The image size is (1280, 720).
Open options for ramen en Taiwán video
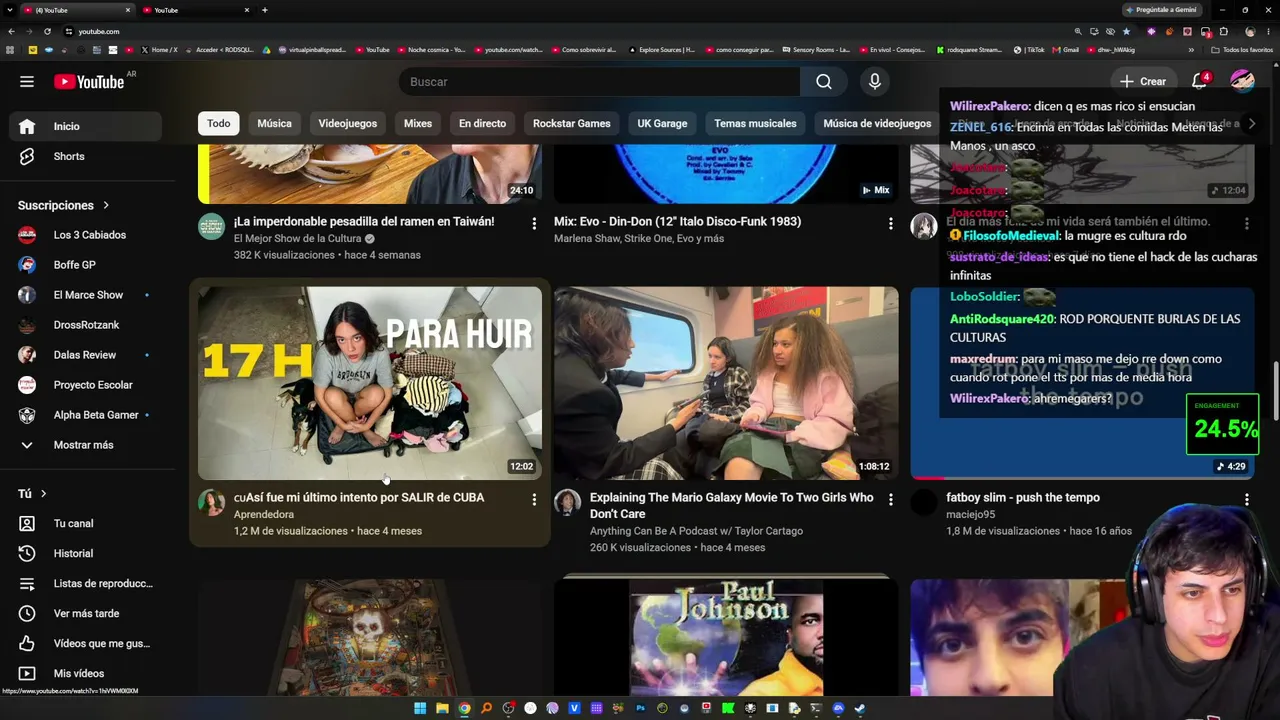(x=534, y=223)
